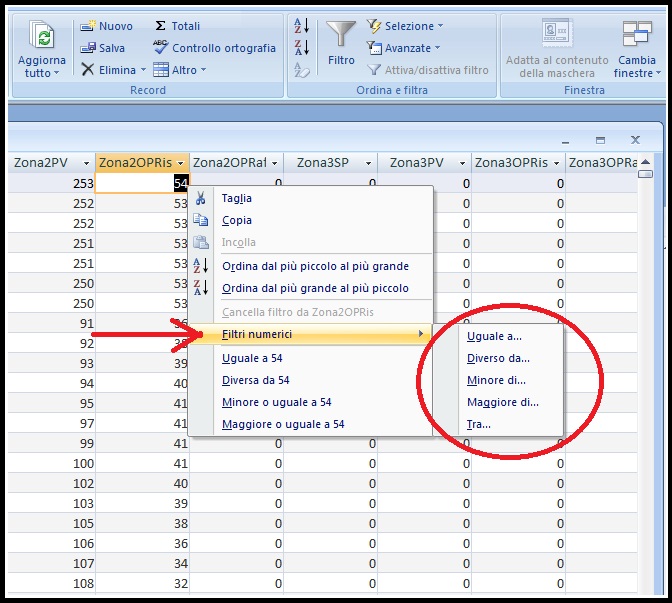Open Zona3OPRis column filter arrow
This screenshot has height=603, width=672.
(x=556, y=163)
